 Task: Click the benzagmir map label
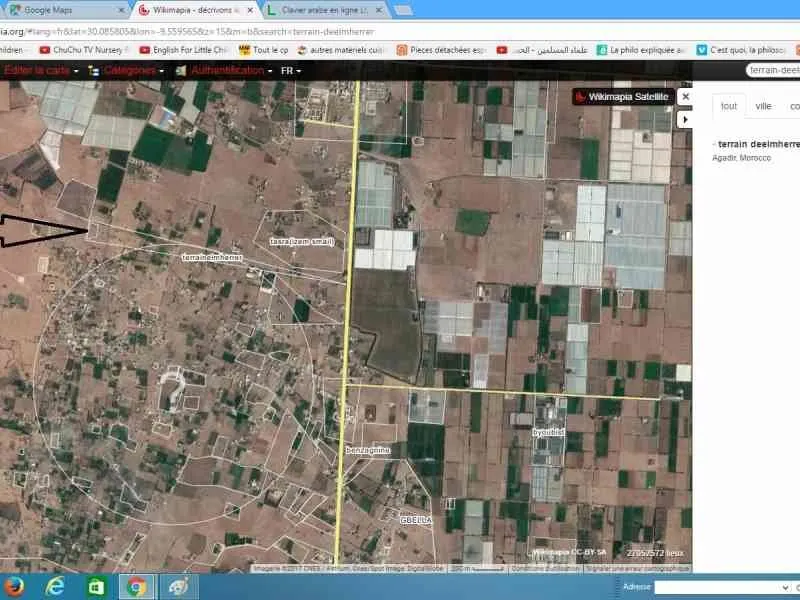pyautogui.click(x=368, y=451)
